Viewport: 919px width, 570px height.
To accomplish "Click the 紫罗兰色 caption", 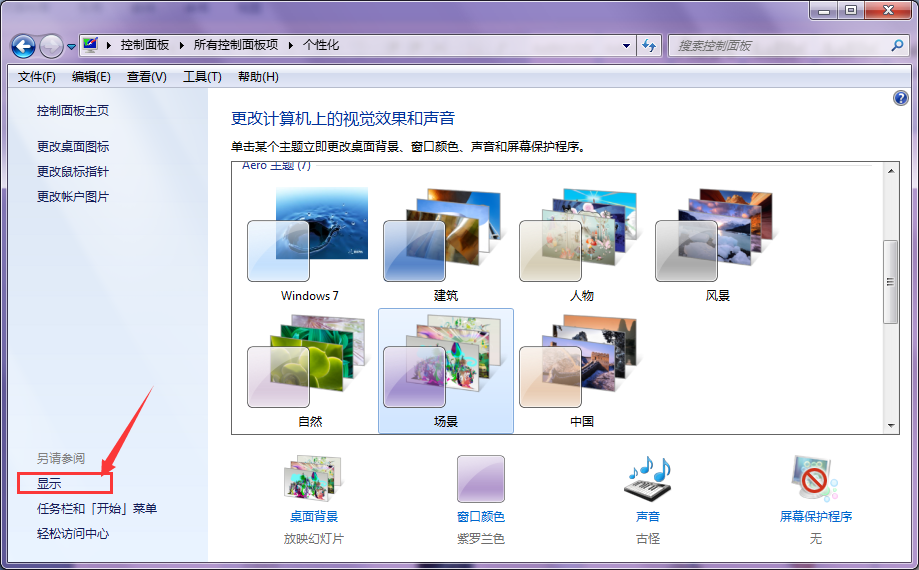I will pyautogui.click(x=481, y=538).
